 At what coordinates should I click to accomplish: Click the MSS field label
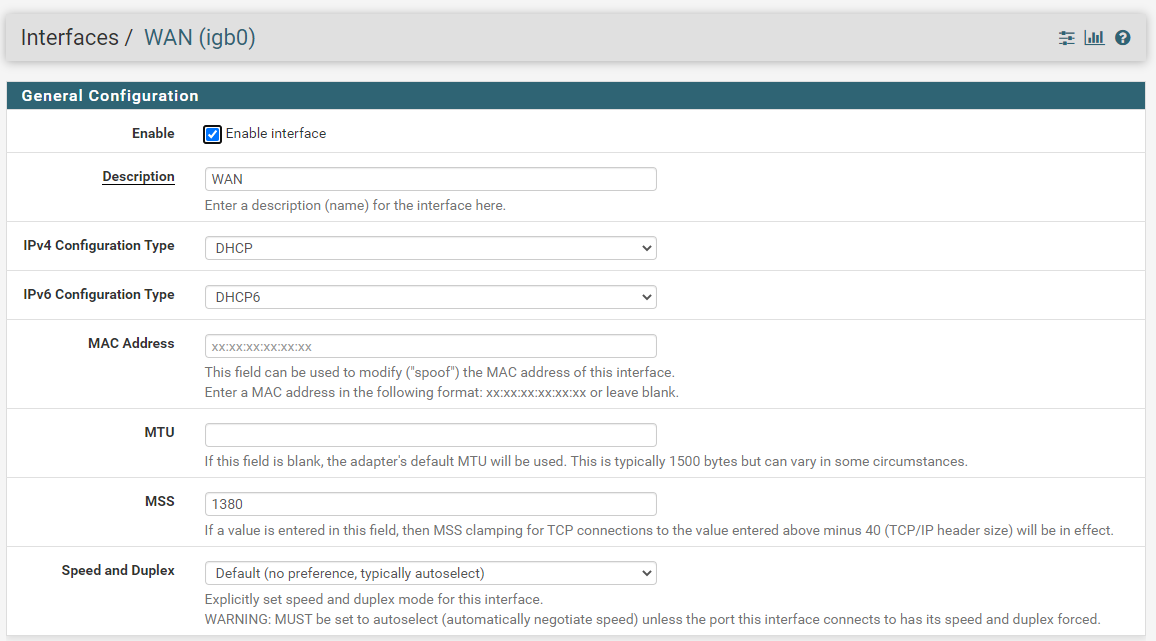click(159, 501)
